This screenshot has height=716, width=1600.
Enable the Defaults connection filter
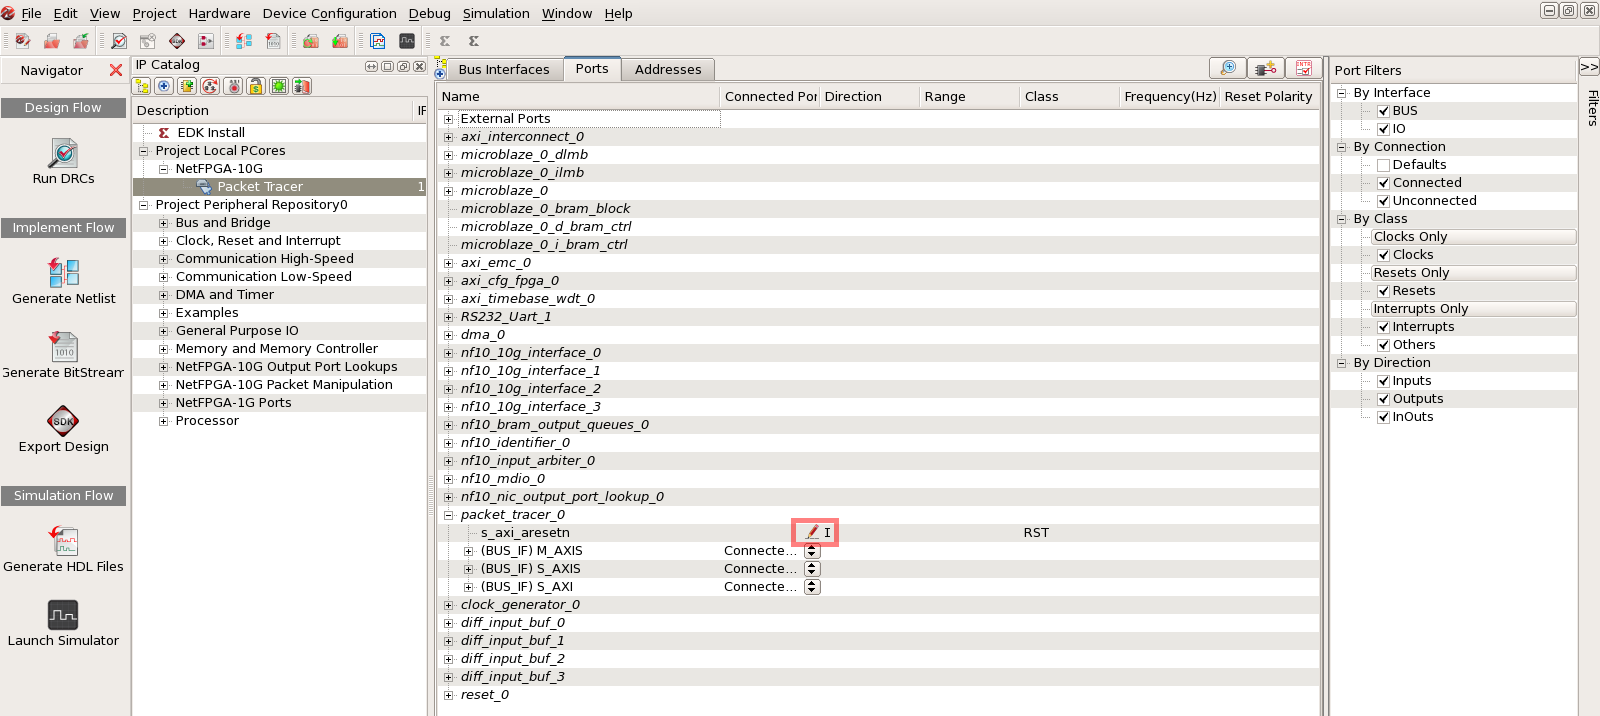(x=1384, y=165)
